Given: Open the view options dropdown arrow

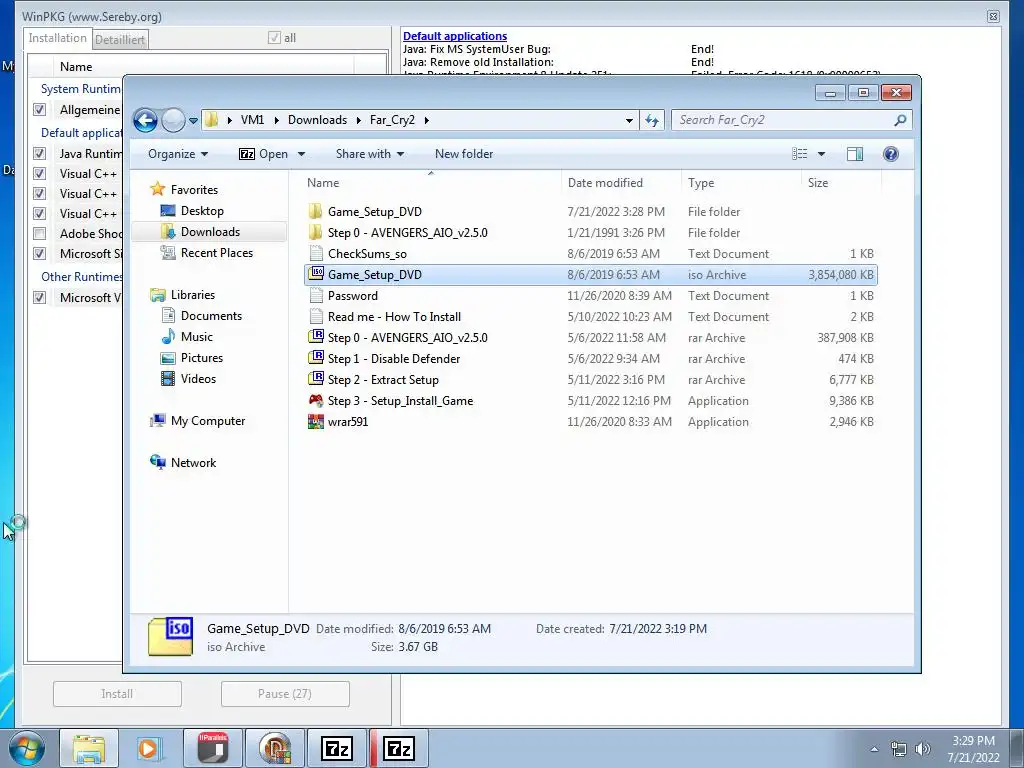Looking at the screenshot, I should coord(822,154).
